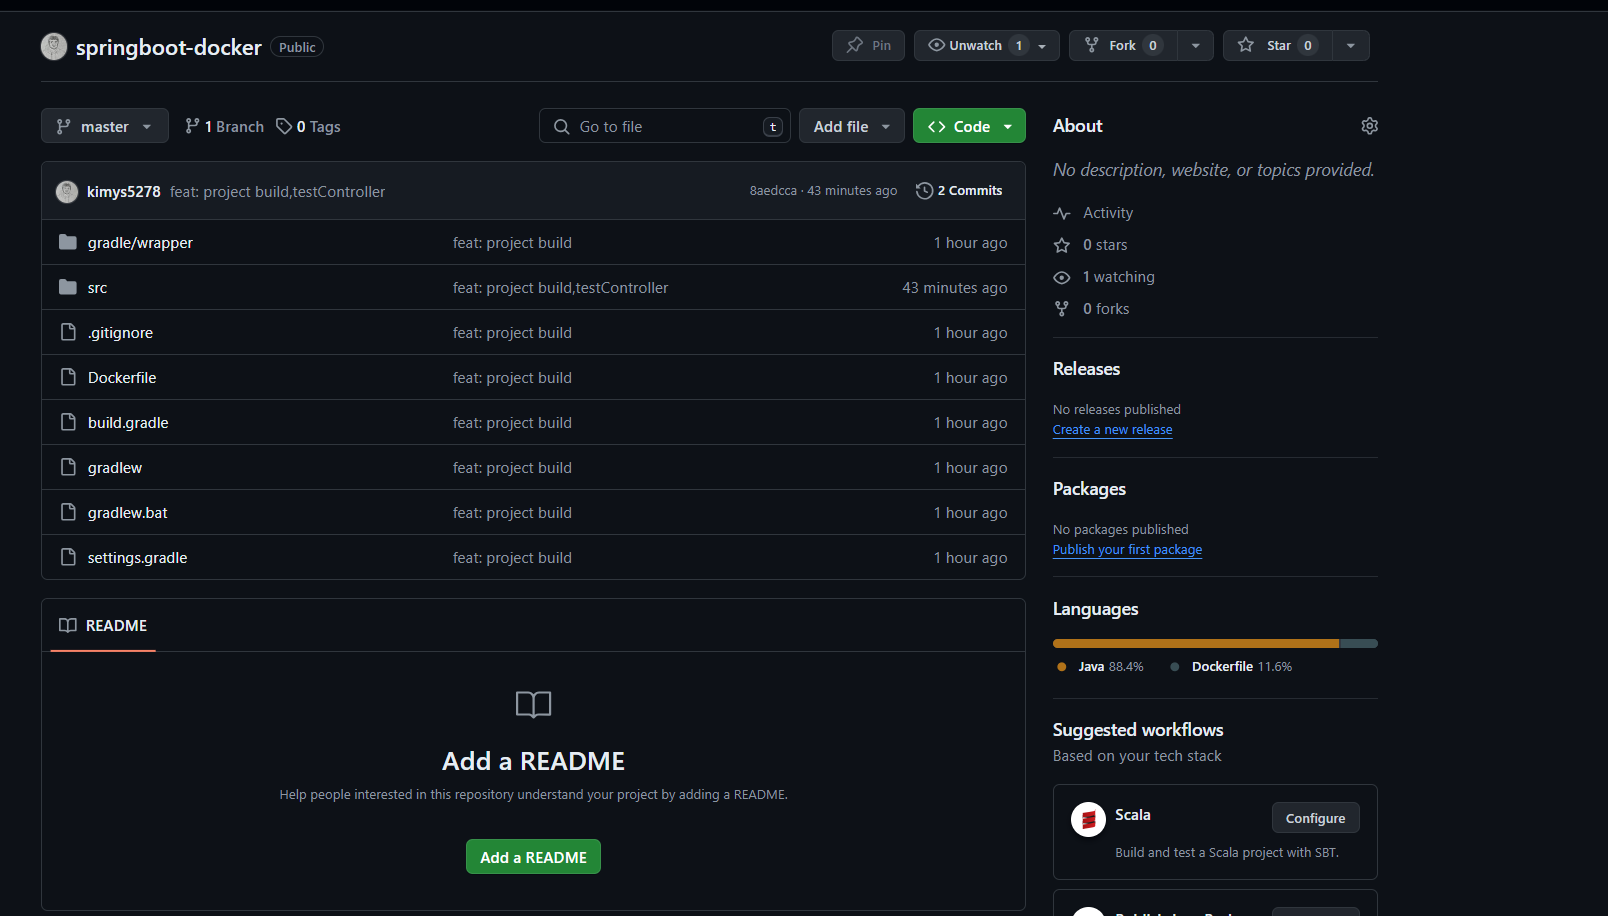This screenshot has height=916, width=1608.
Task: Click the green Add a README button
Action: pos(533,857)
